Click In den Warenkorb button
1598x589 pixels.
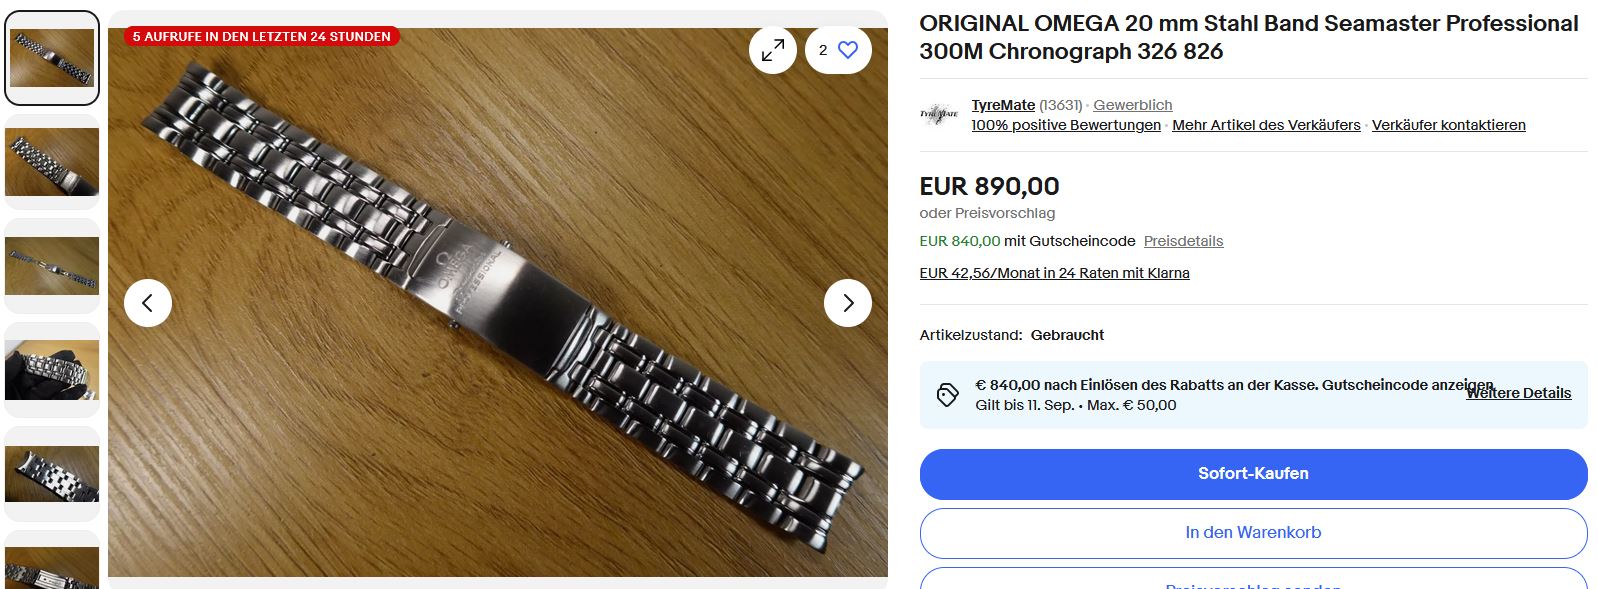coord(1253,533)
